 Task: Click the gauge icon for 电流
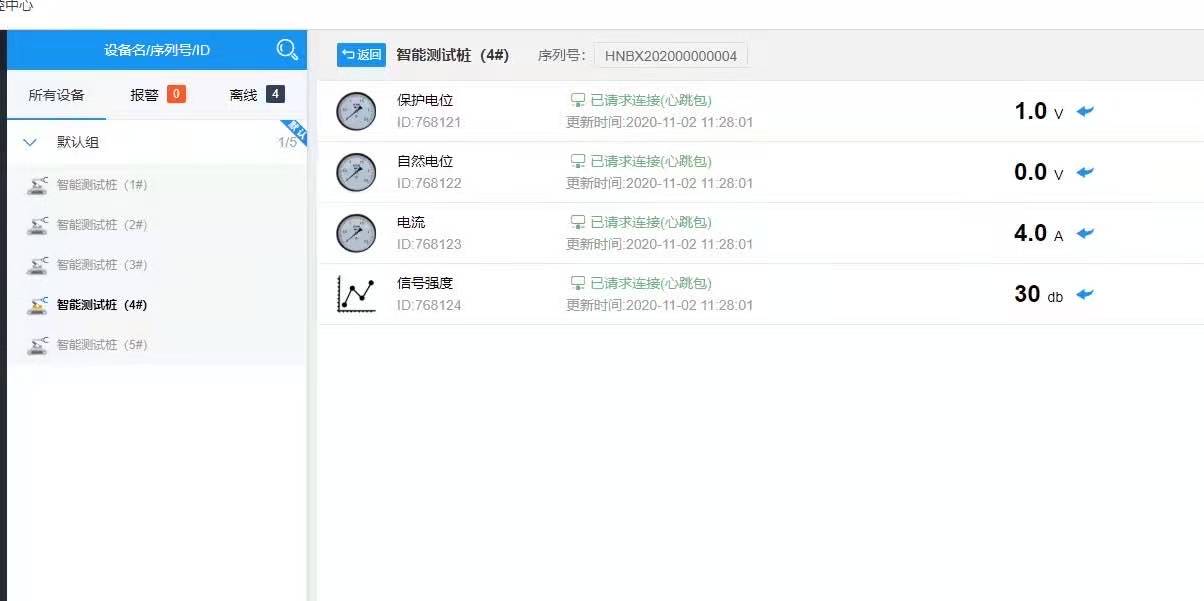point(356,233)
